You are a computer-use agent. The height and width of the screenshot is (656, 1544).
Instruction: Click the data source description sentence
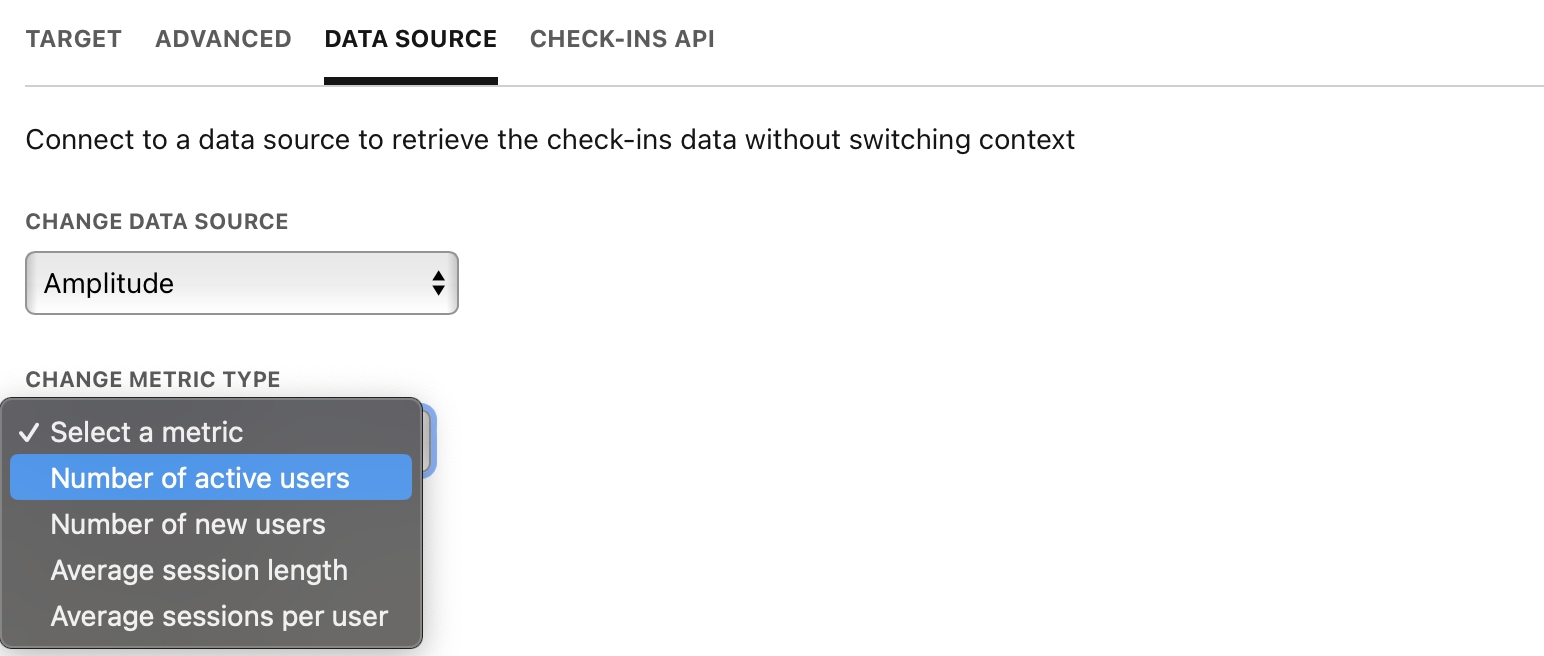pyautogui.click(x=550, y=139)
